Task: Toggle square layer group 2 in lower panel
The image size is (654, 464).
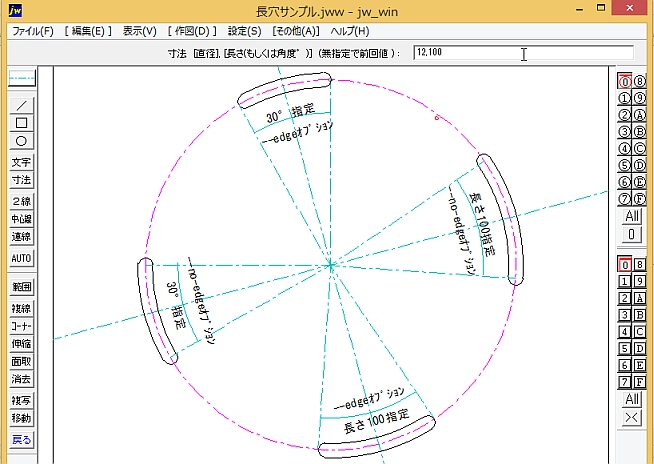Action: click(x=624, y=298)
